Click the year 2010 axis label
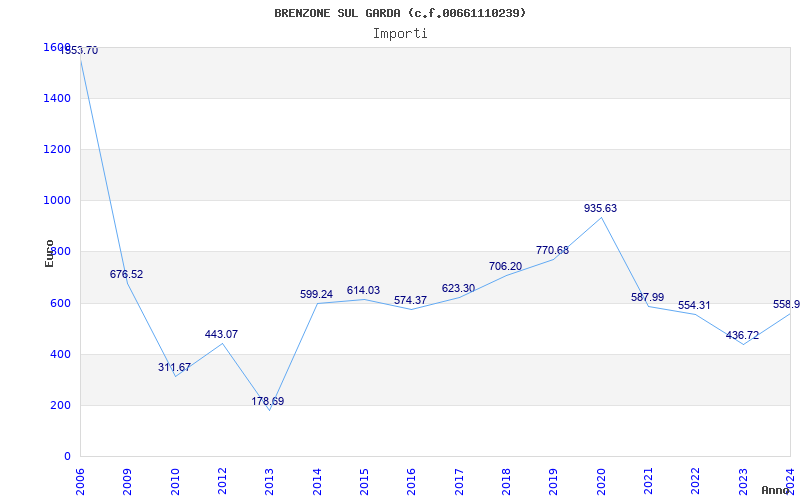 pyautogui.click(x=175, y=482)
